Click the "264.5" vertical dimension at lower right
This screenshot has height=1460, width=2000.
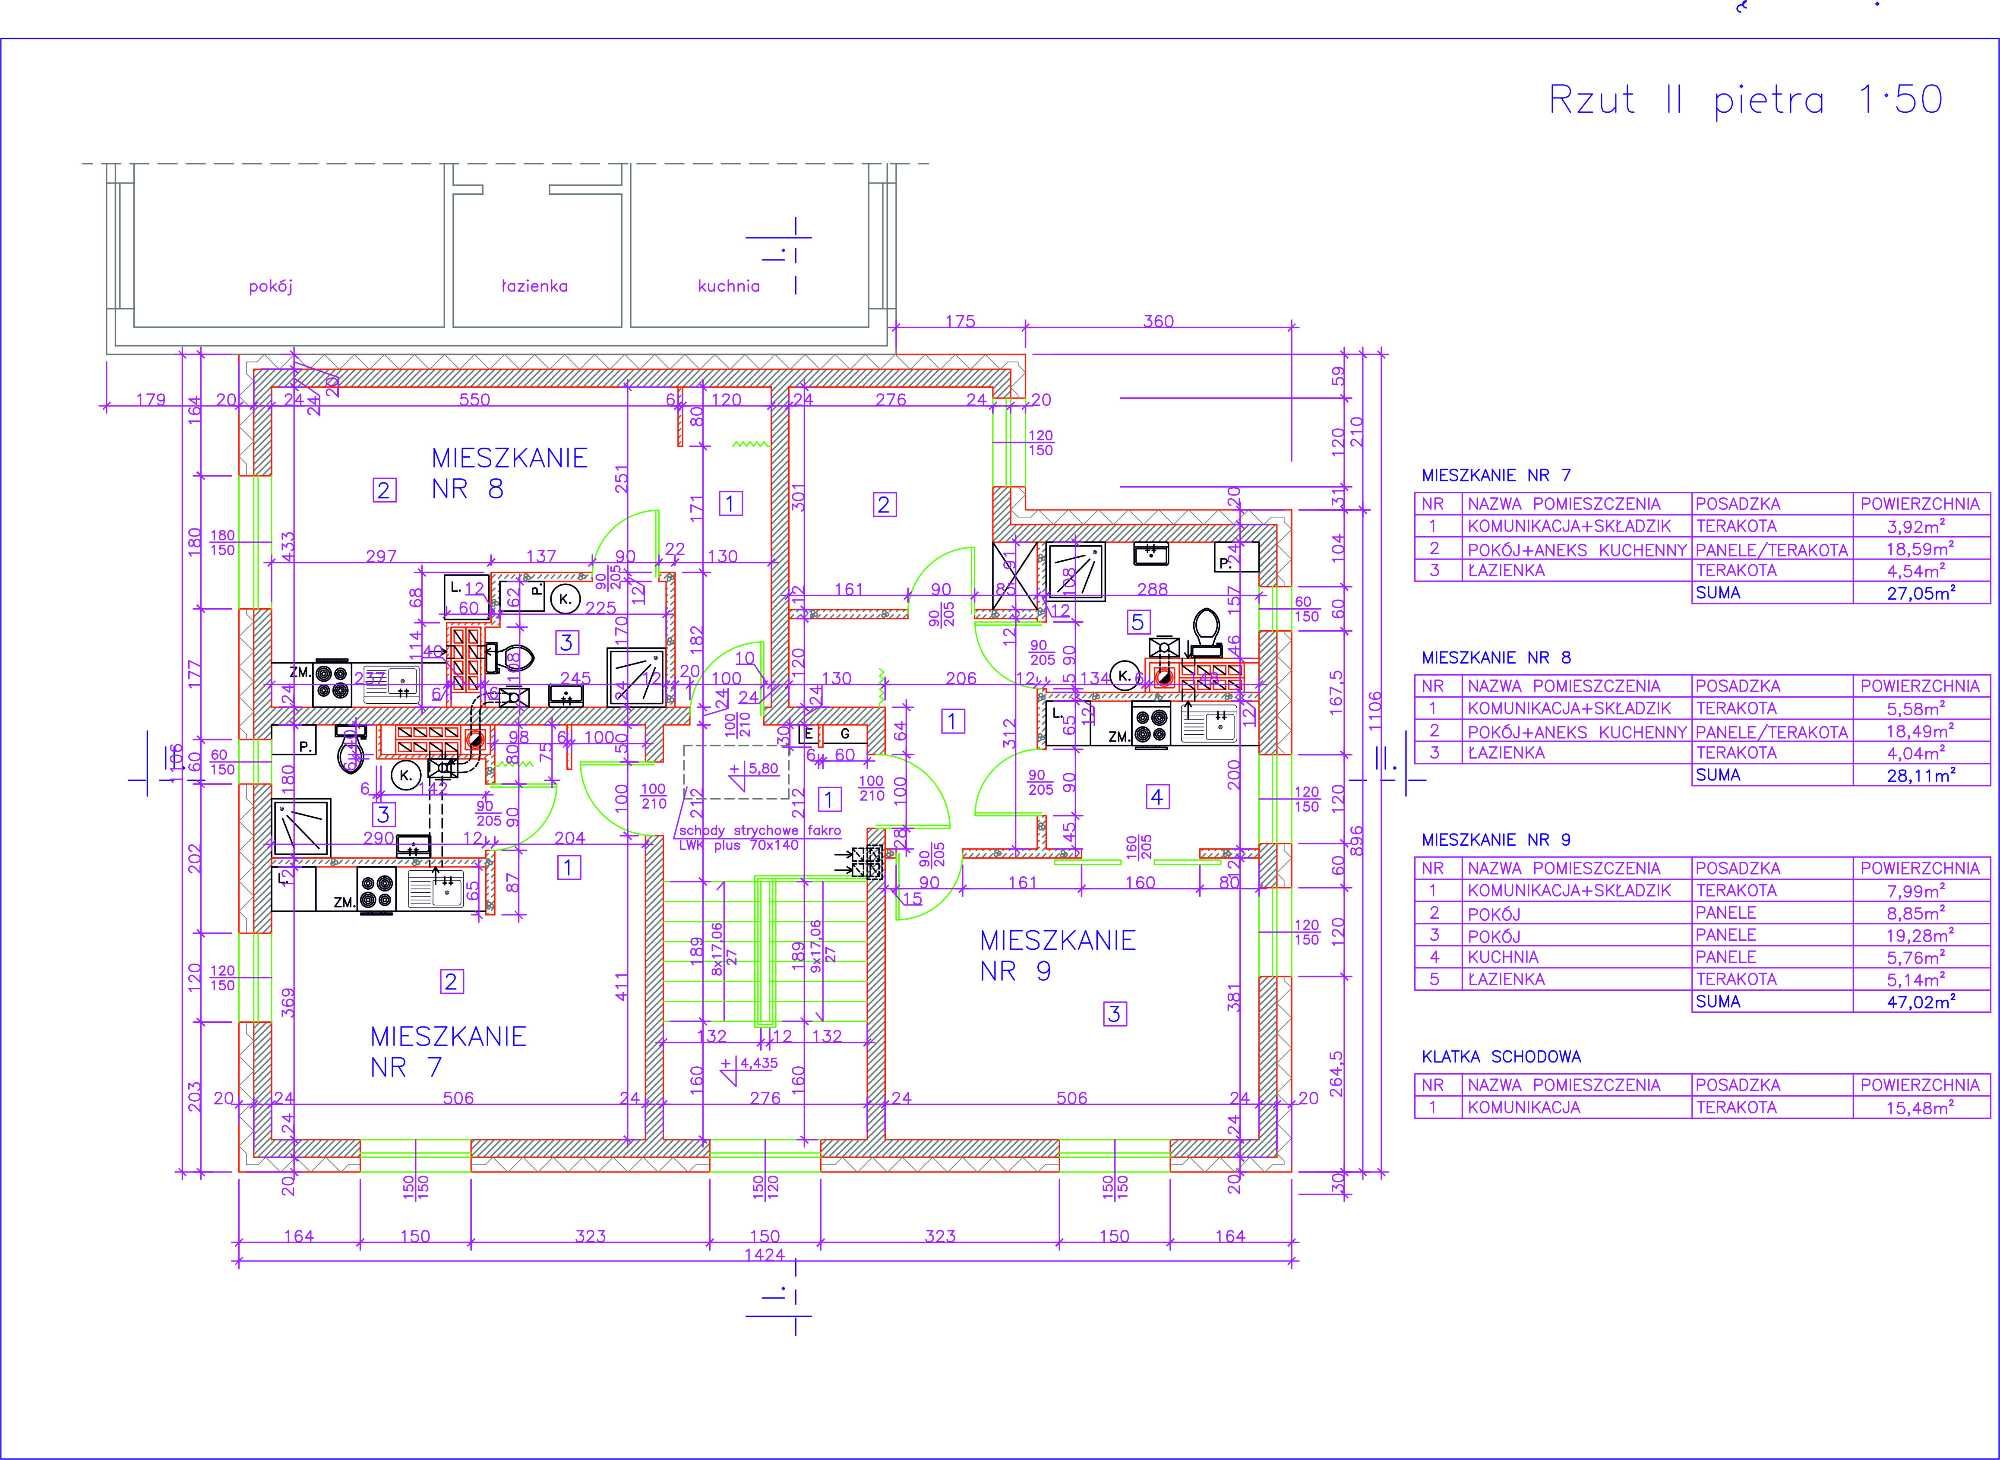tap(1339, 1075)
